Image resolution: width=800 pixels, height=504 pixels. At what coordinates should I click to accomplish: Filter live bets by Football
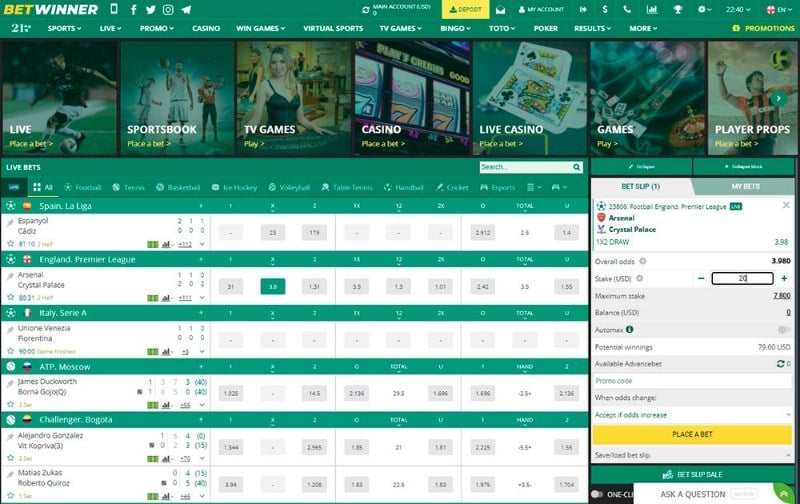click(83, 187)
